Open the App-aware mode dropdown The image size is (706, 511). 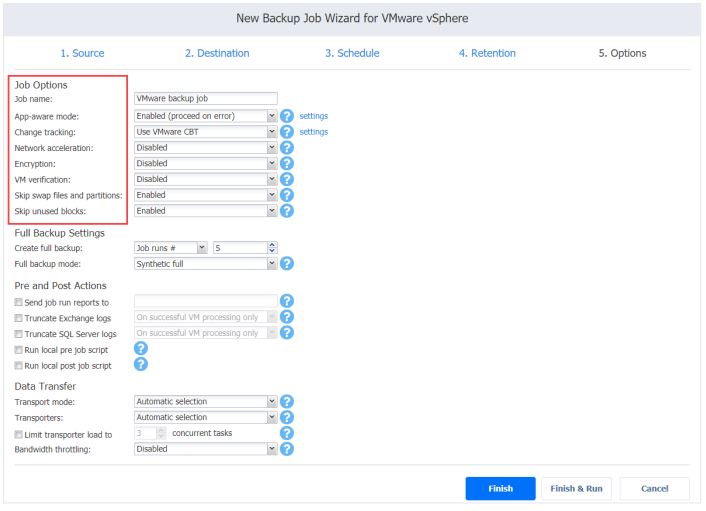click(x=205, y=116)
